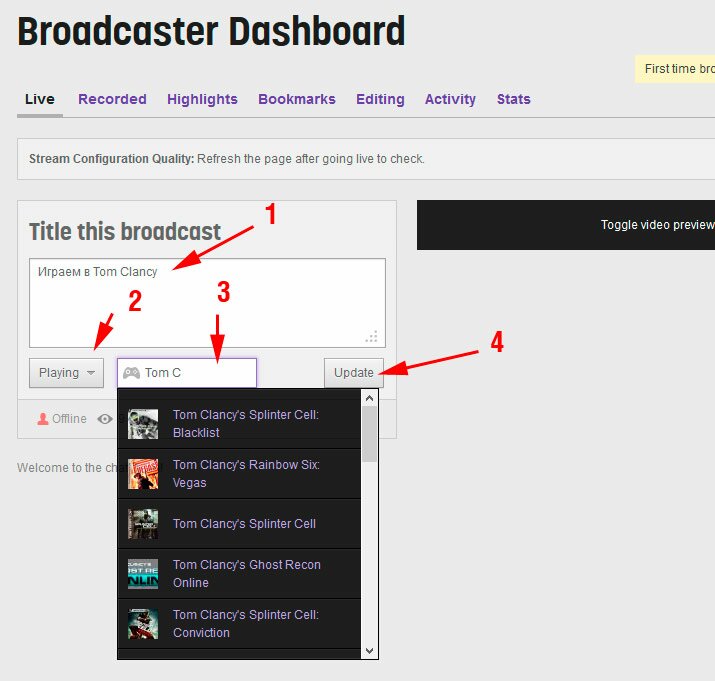Click the suggestions list scroll-up arrow
715x681 pixels.
pos(369,398)
